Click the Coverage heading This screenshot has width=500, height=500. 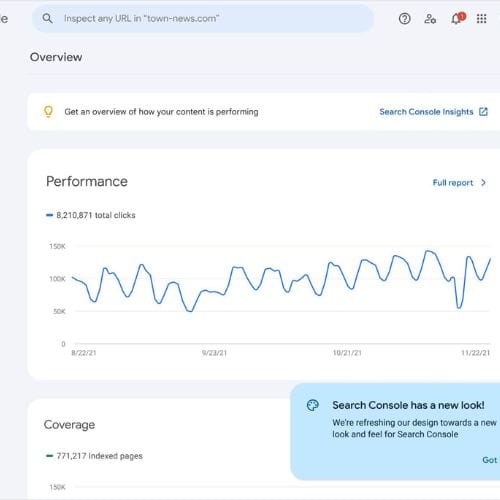pyautogui.click(x=69, y=425)
